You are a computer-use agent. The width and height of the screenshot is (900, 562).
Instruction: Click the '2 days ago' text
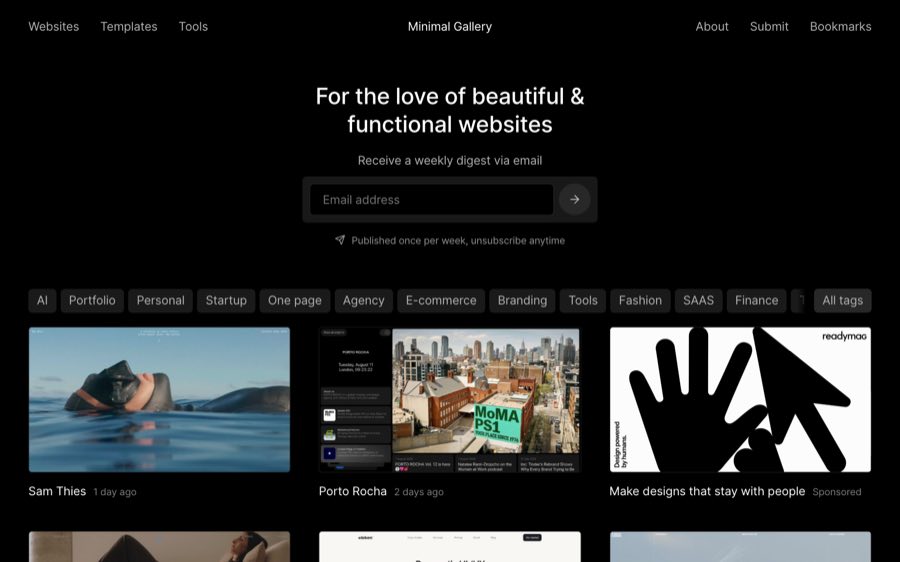419,492
